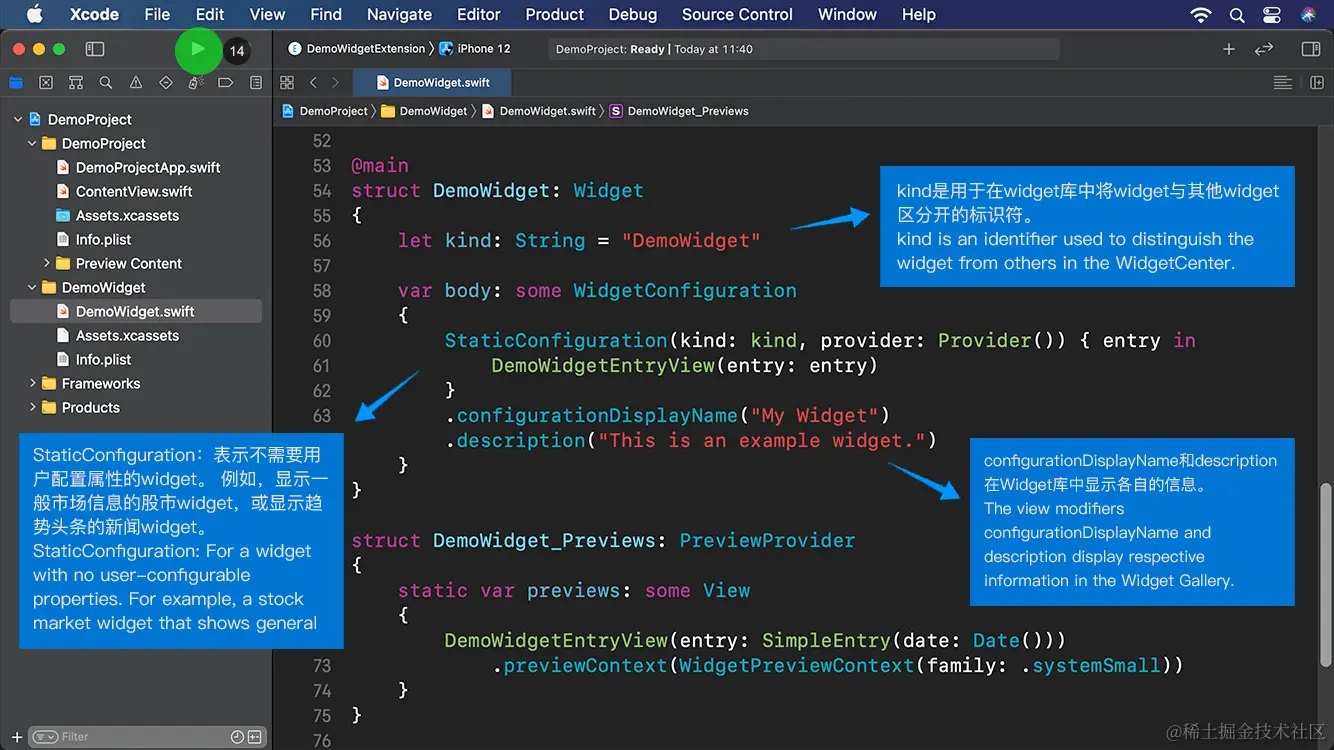Open the Find navigator tab
This screenshot has width=1334, height=750.
(x=106, y=83)
